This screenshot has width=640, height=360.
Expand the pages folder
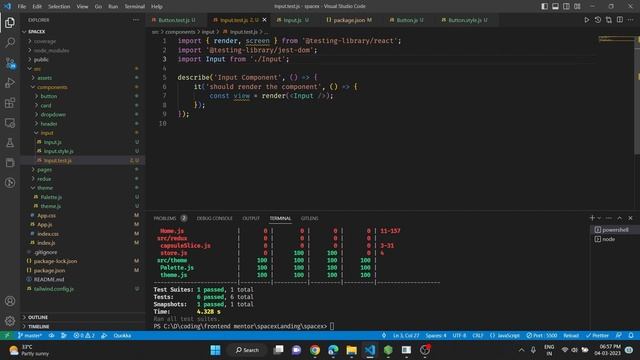[83, 169]
